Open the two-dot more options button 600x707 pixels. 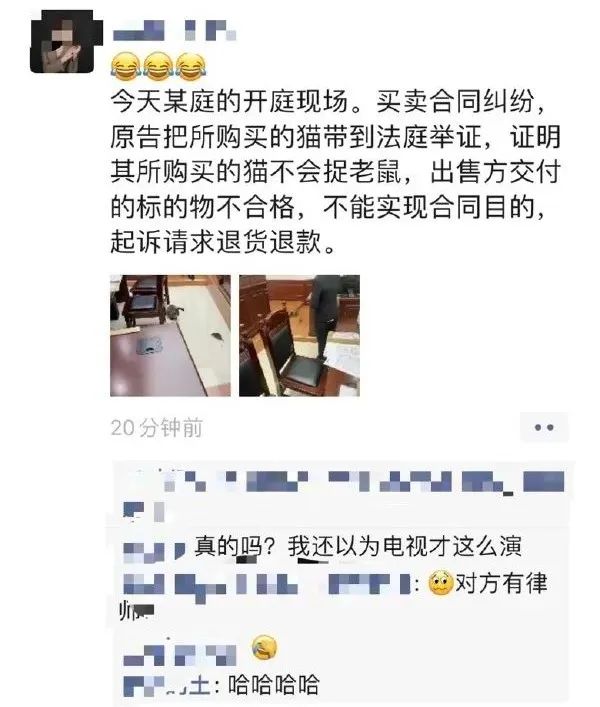[544, 427]
